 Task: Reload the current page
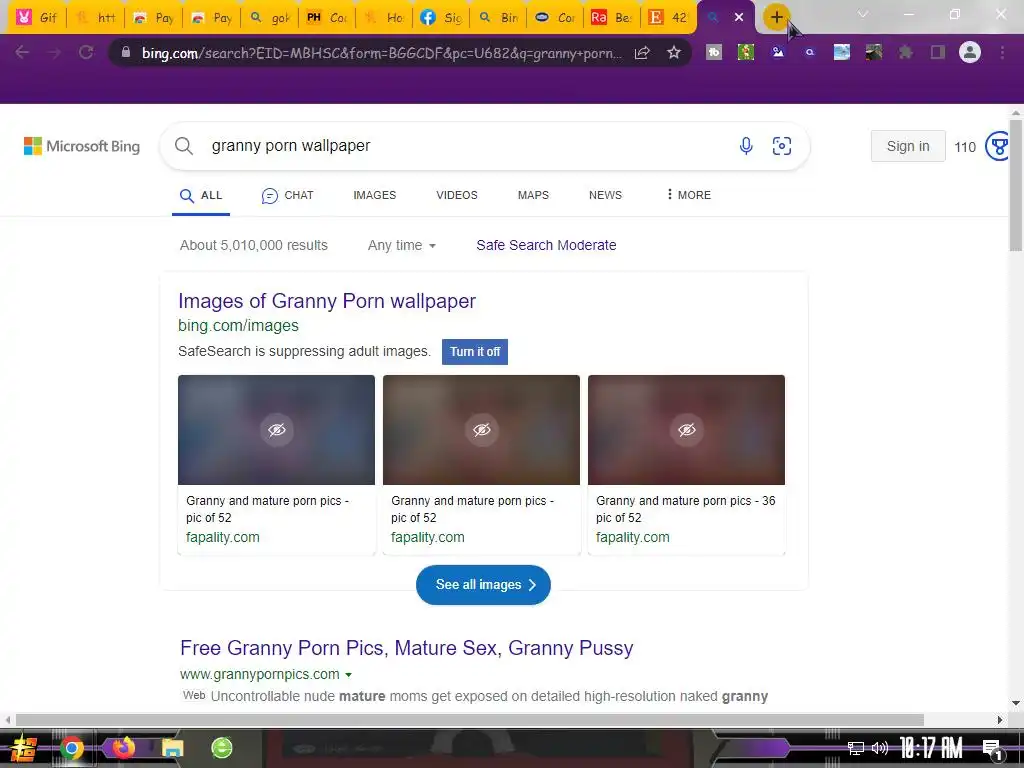coord(86,52)
